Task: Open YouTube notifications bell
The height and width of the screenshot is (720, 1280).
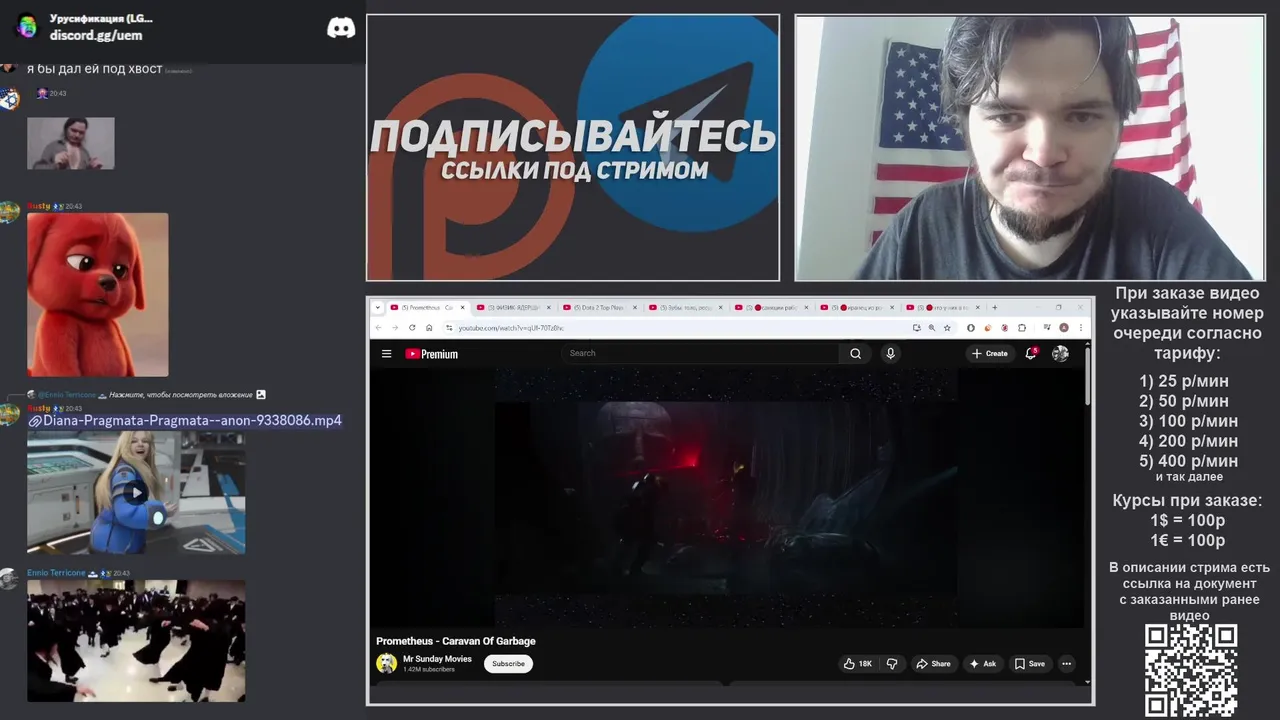Action: coord(1031,353)
